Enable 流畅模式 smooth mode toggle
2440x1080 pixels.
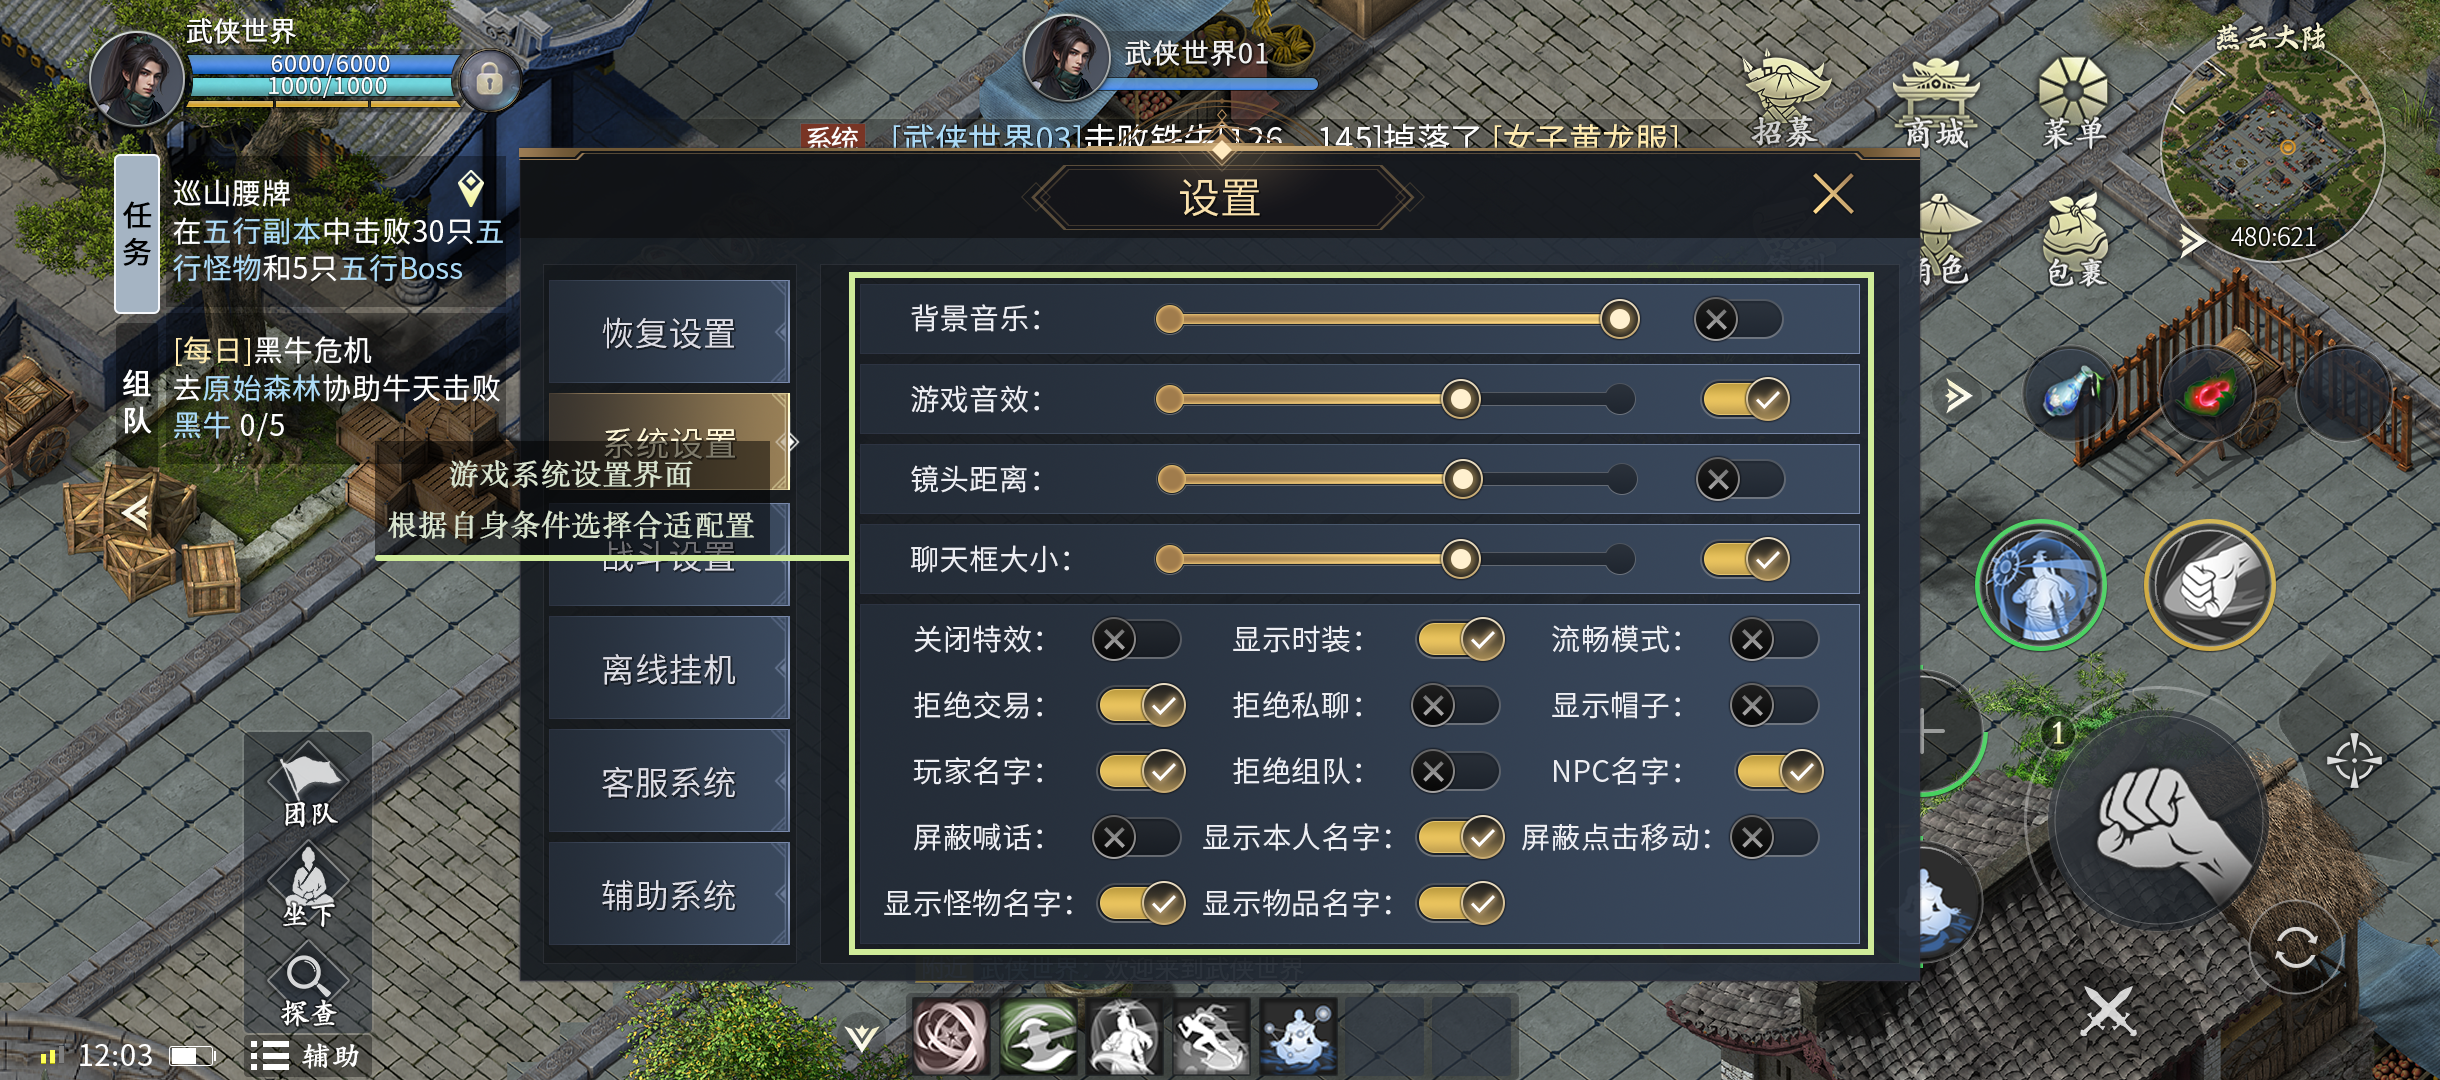click(1774, 639)
